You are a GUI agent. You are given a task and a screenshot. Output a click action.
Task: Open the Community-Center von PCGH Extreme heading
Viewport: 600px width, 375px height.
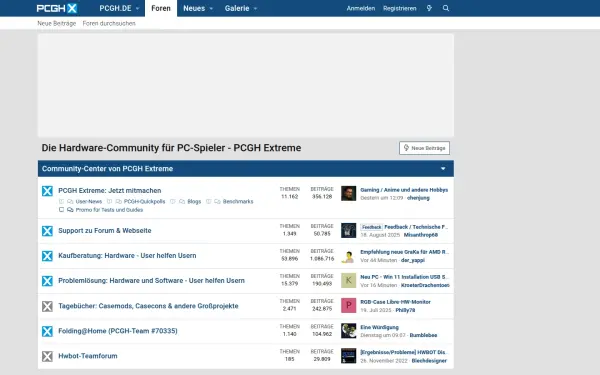pyautogui.click(x=108, y=169)
